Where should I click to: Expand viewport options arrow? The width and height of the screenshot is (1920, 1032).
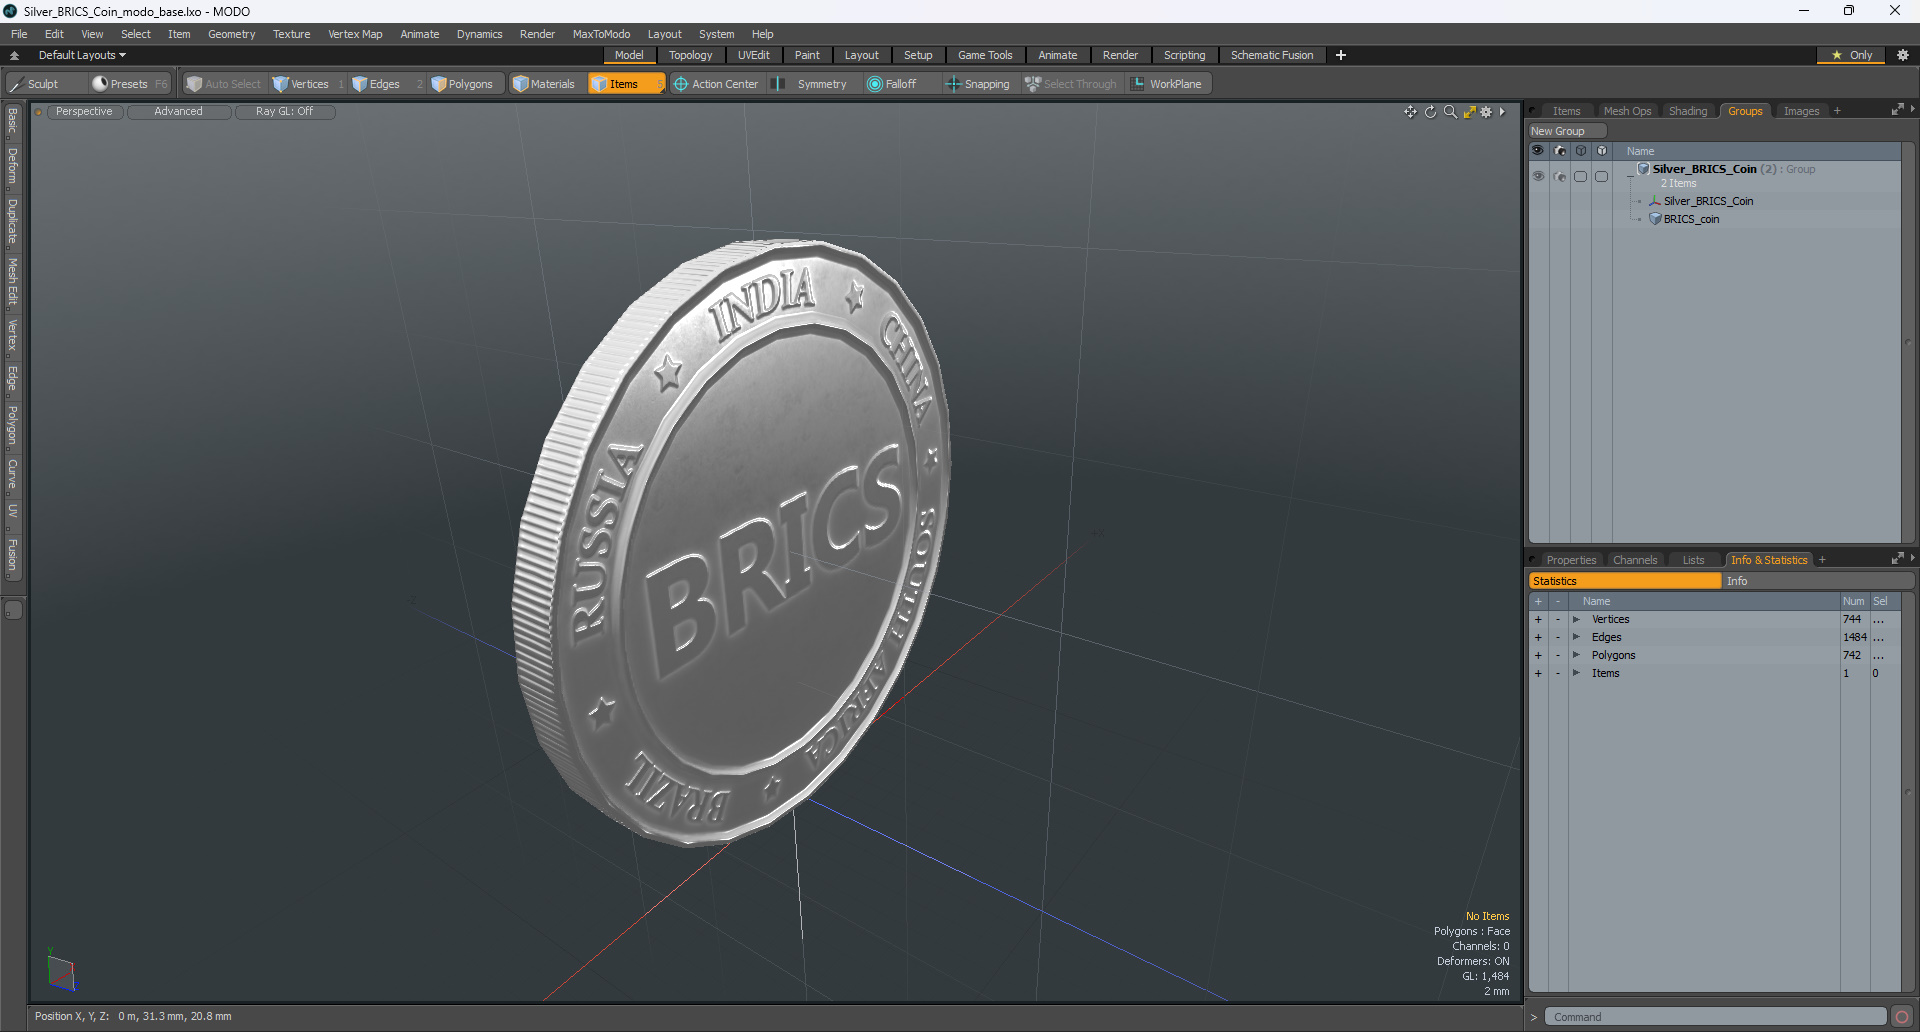(1502, 112)
